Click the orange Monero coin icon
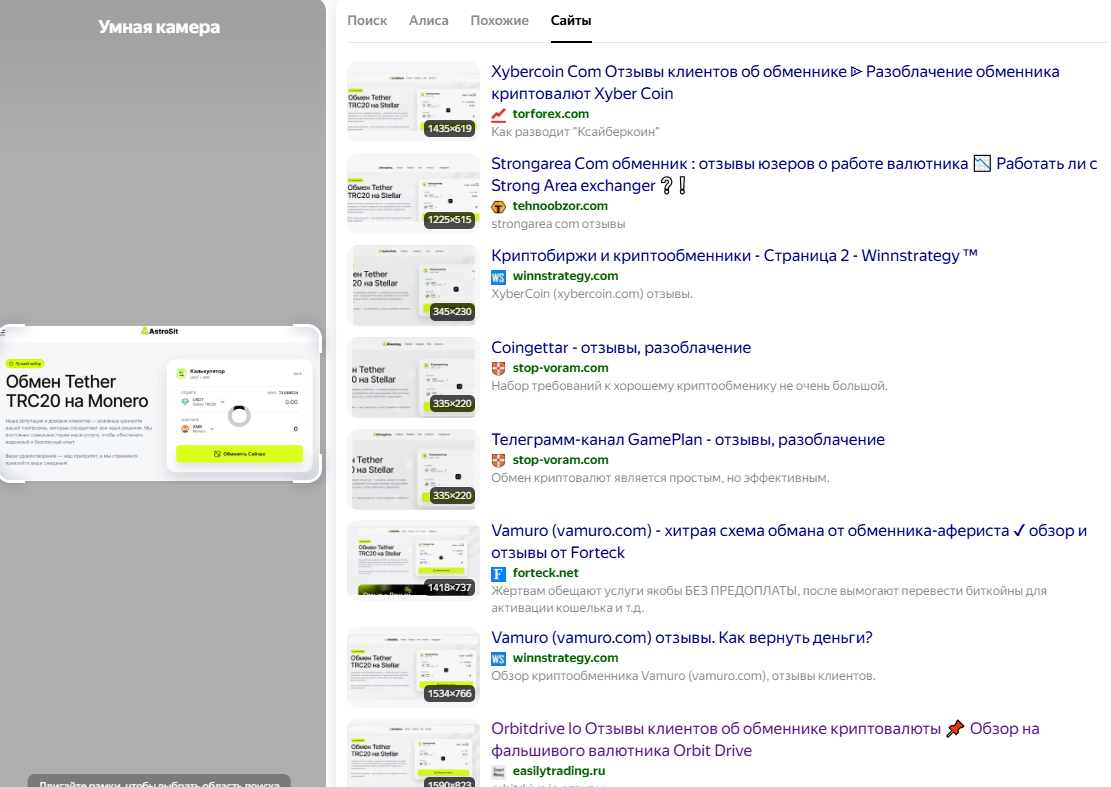Screen dimensions: 1111x787 pos(185,428)
